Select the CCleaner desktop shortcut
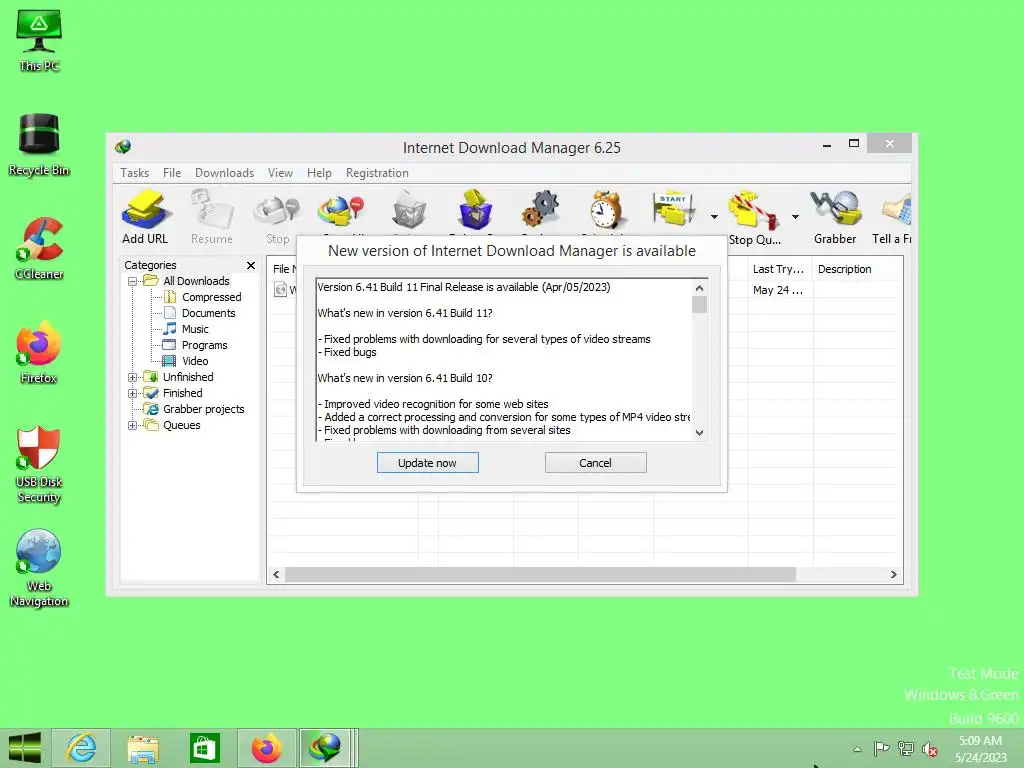Viewport: 1024px width, 768px height. (39, 249)
